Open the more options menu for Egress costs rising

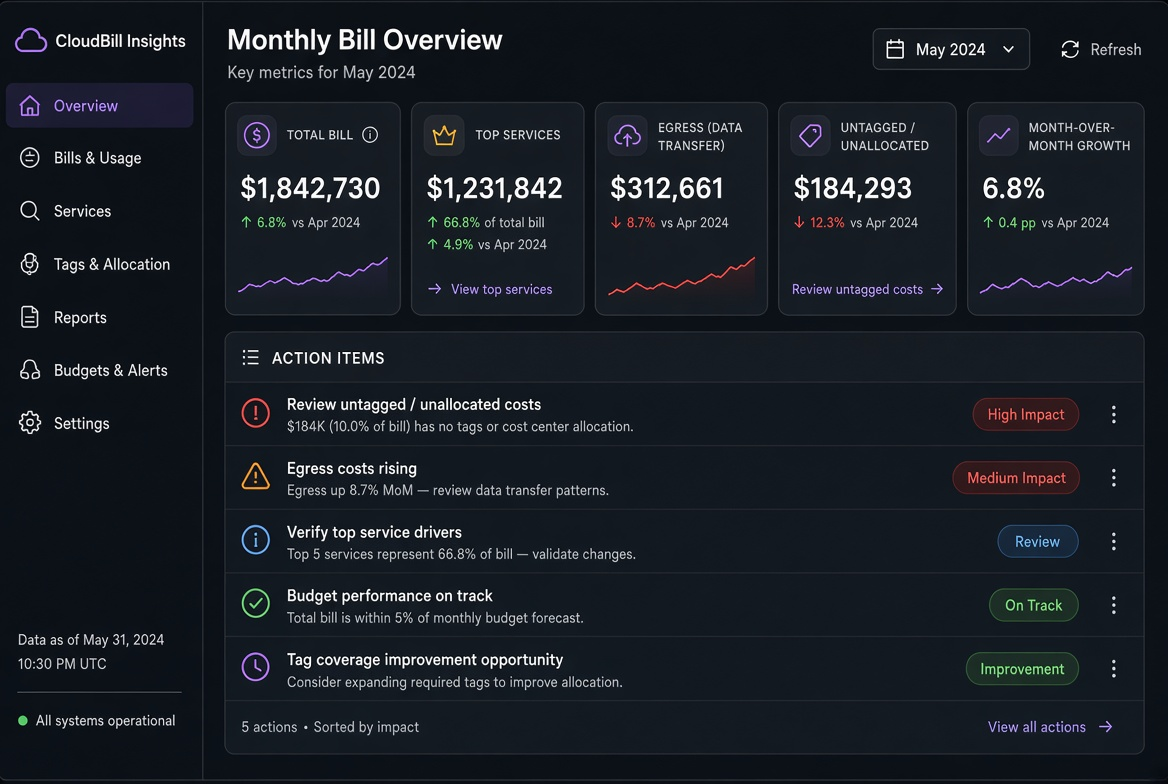(x=1113, y=478)
